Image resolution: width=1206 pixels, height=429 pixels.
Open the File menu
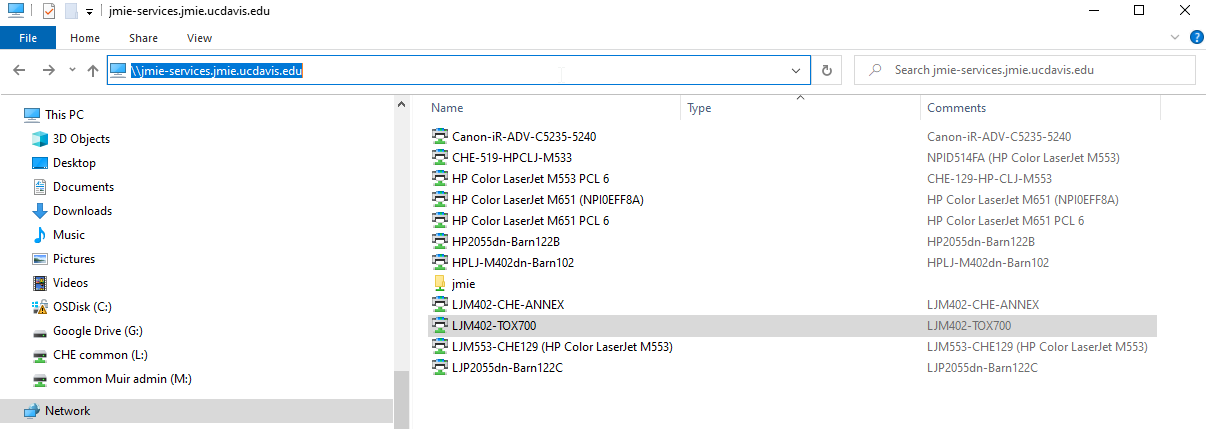pyautogui.click(x=28, y=38)
